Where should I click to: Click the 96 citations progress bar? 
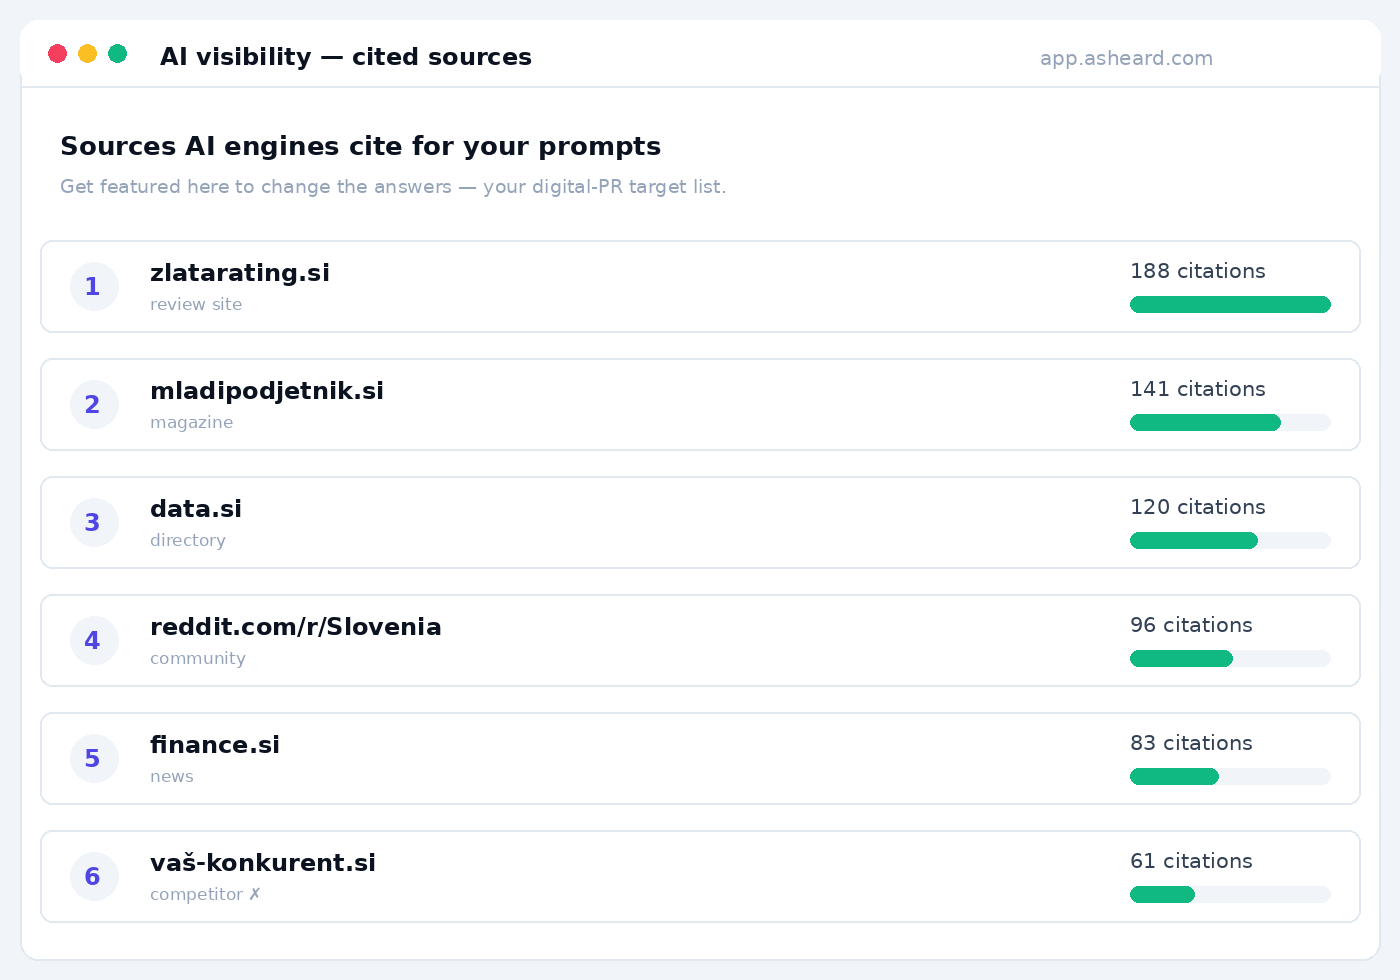[x=1230, y=659]
